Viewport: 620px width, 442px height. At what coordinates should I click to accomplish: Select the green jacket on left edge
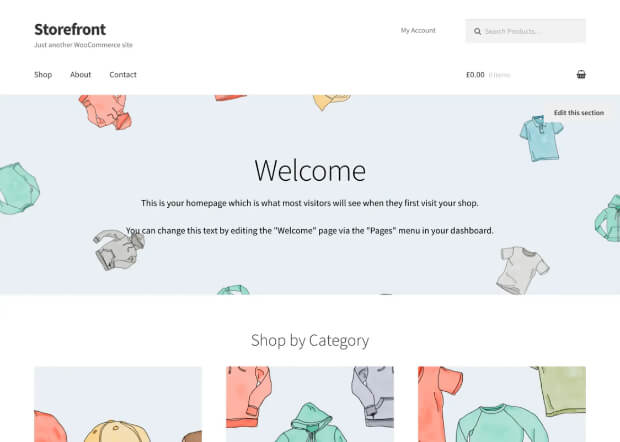(19, 189)
